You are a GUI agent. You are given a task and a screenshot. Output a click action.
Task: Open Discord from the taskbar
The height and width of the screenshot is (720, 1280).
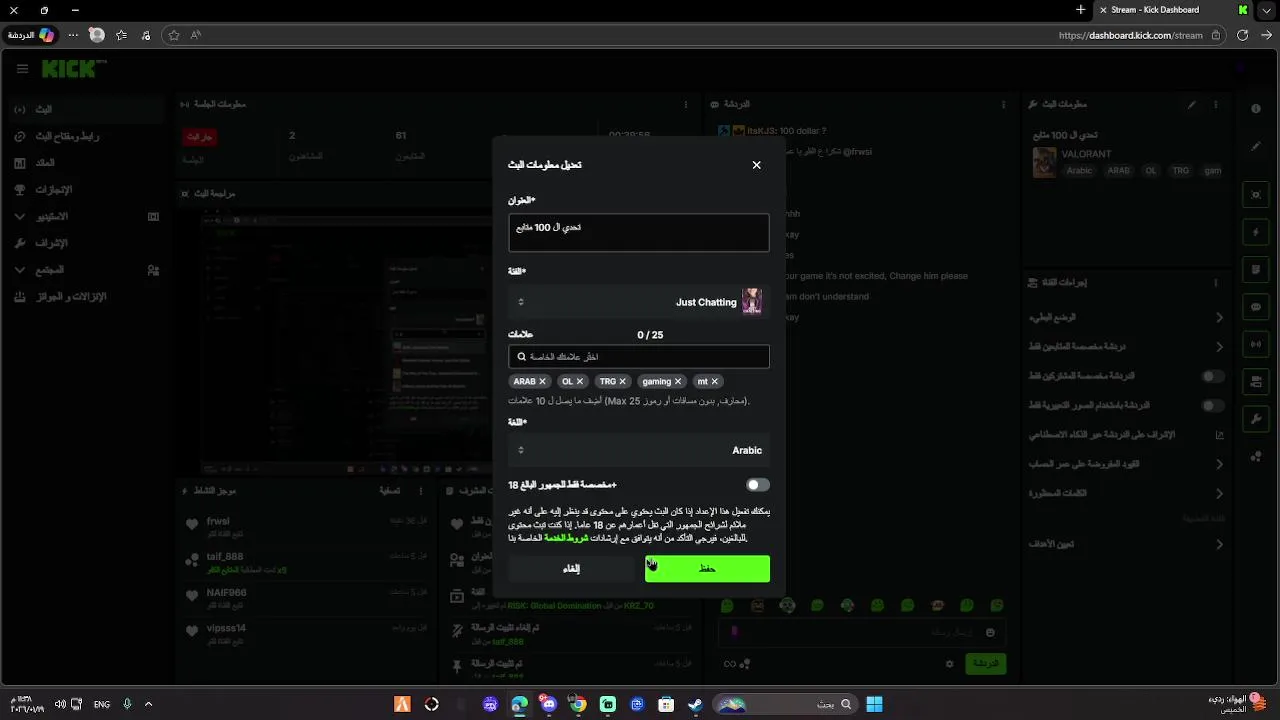pyautogui.click(x=548, y=704)
